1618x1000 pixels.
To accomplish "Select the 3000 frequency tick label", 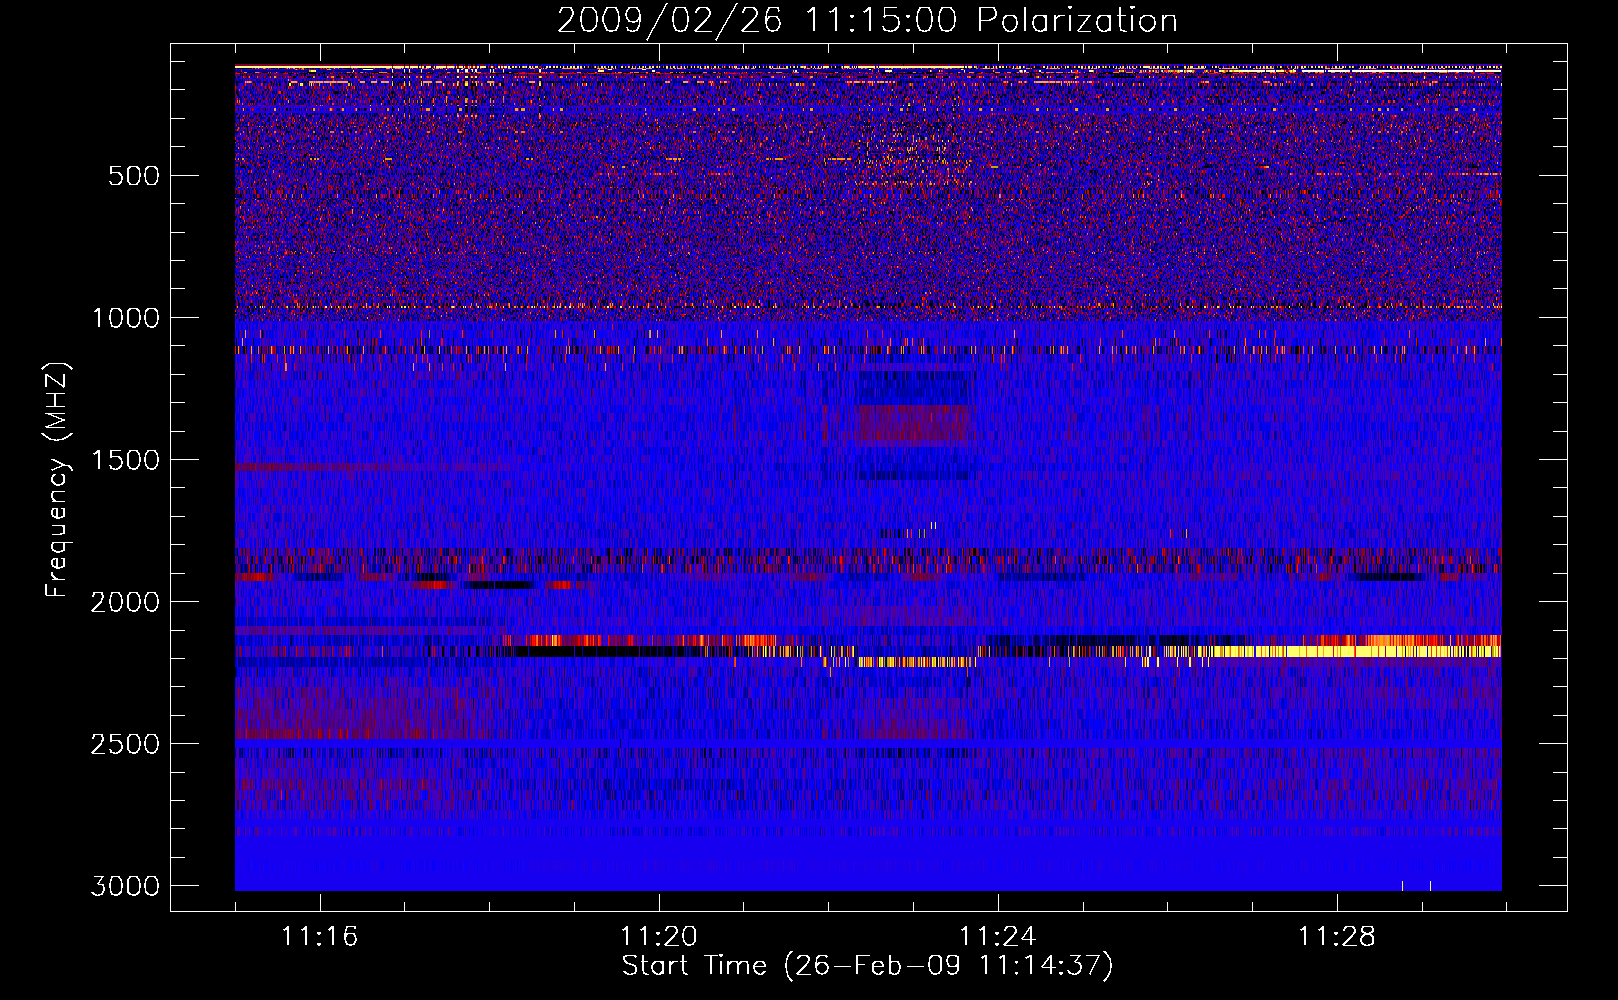I will click(125, 886).
